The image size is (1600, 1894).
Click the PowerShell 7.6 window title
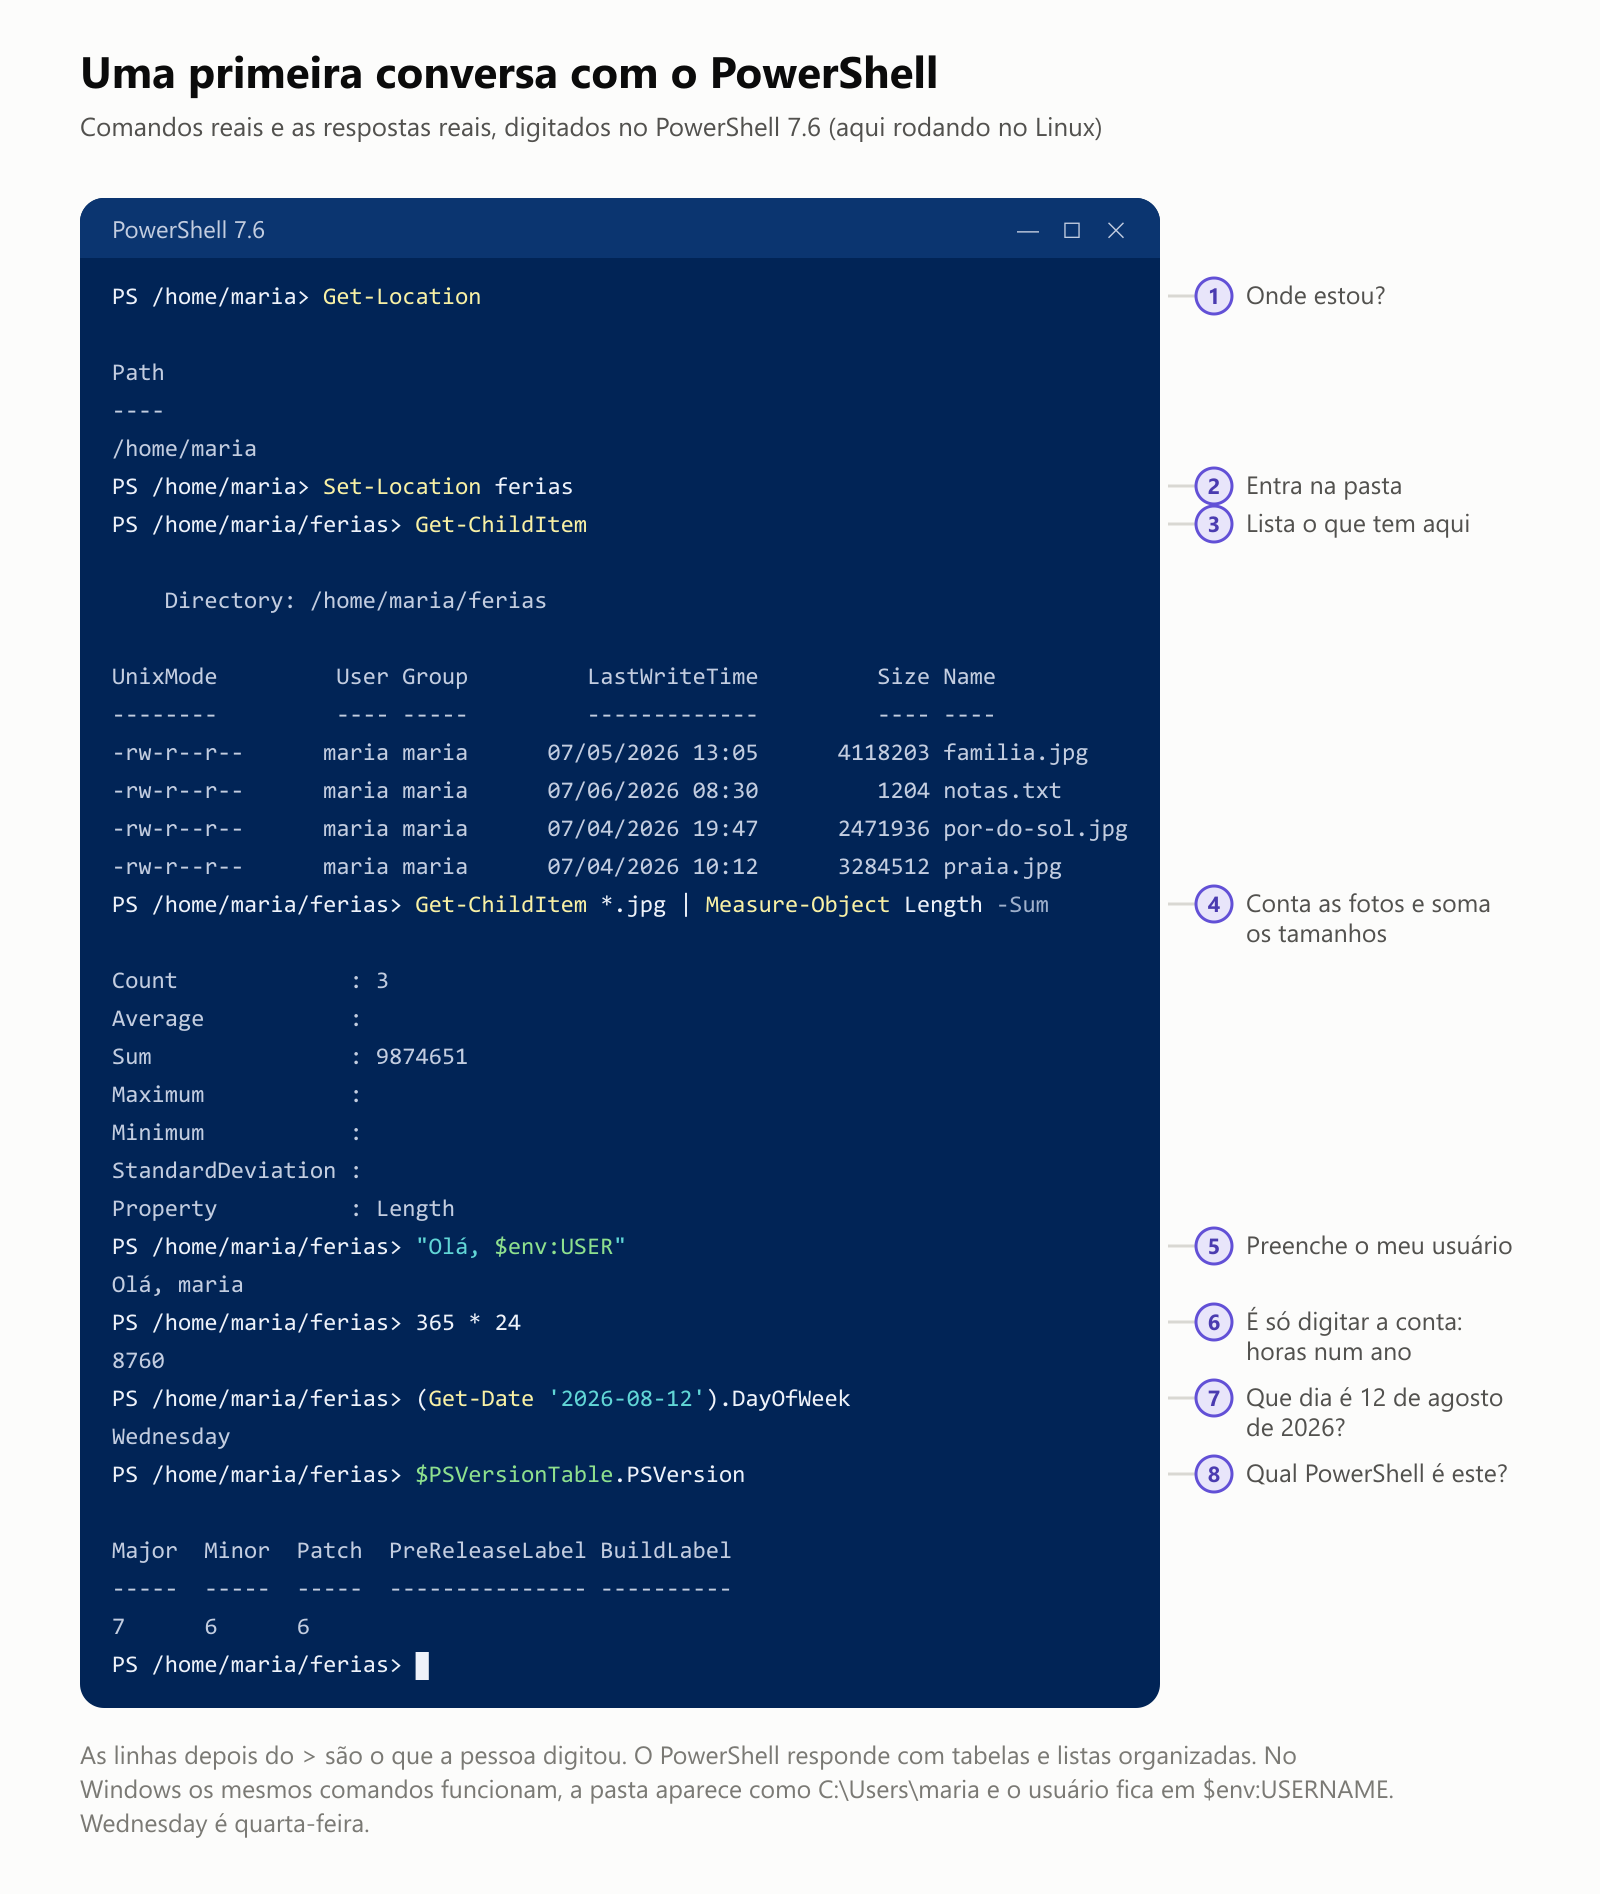click(188, 231)
